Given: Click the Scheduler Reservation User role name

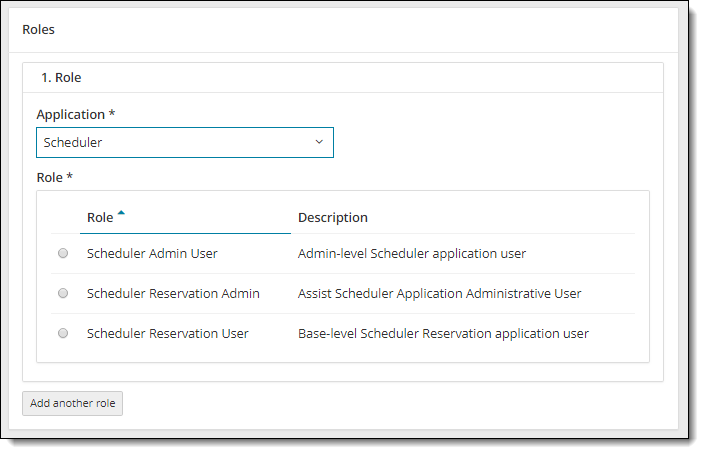Looking at the screenshot, I should pyautogui.click(x=168, y=334).
